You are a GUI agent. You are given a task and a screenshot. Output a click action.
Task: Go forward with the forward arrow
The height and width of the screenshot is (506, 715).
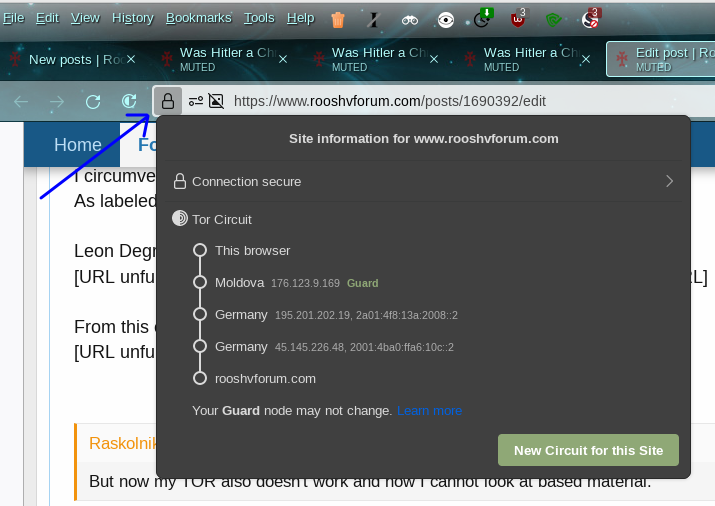pos(57,101)
